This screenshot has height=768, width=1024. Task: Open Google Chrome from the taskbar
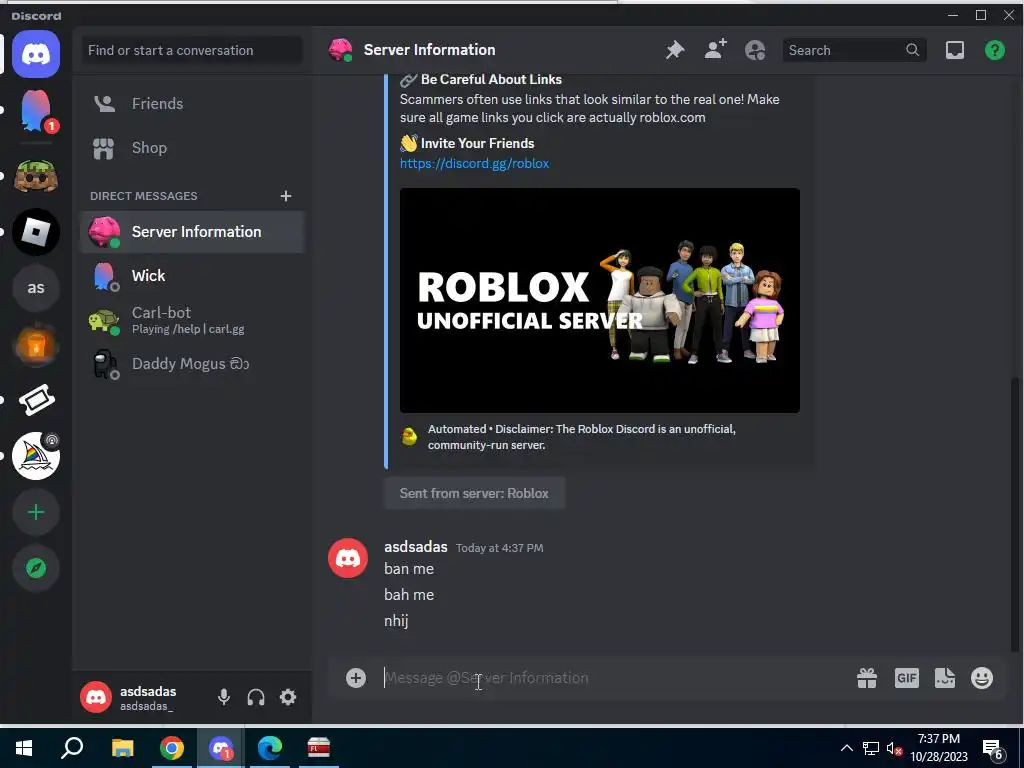[x=171, y=748]
